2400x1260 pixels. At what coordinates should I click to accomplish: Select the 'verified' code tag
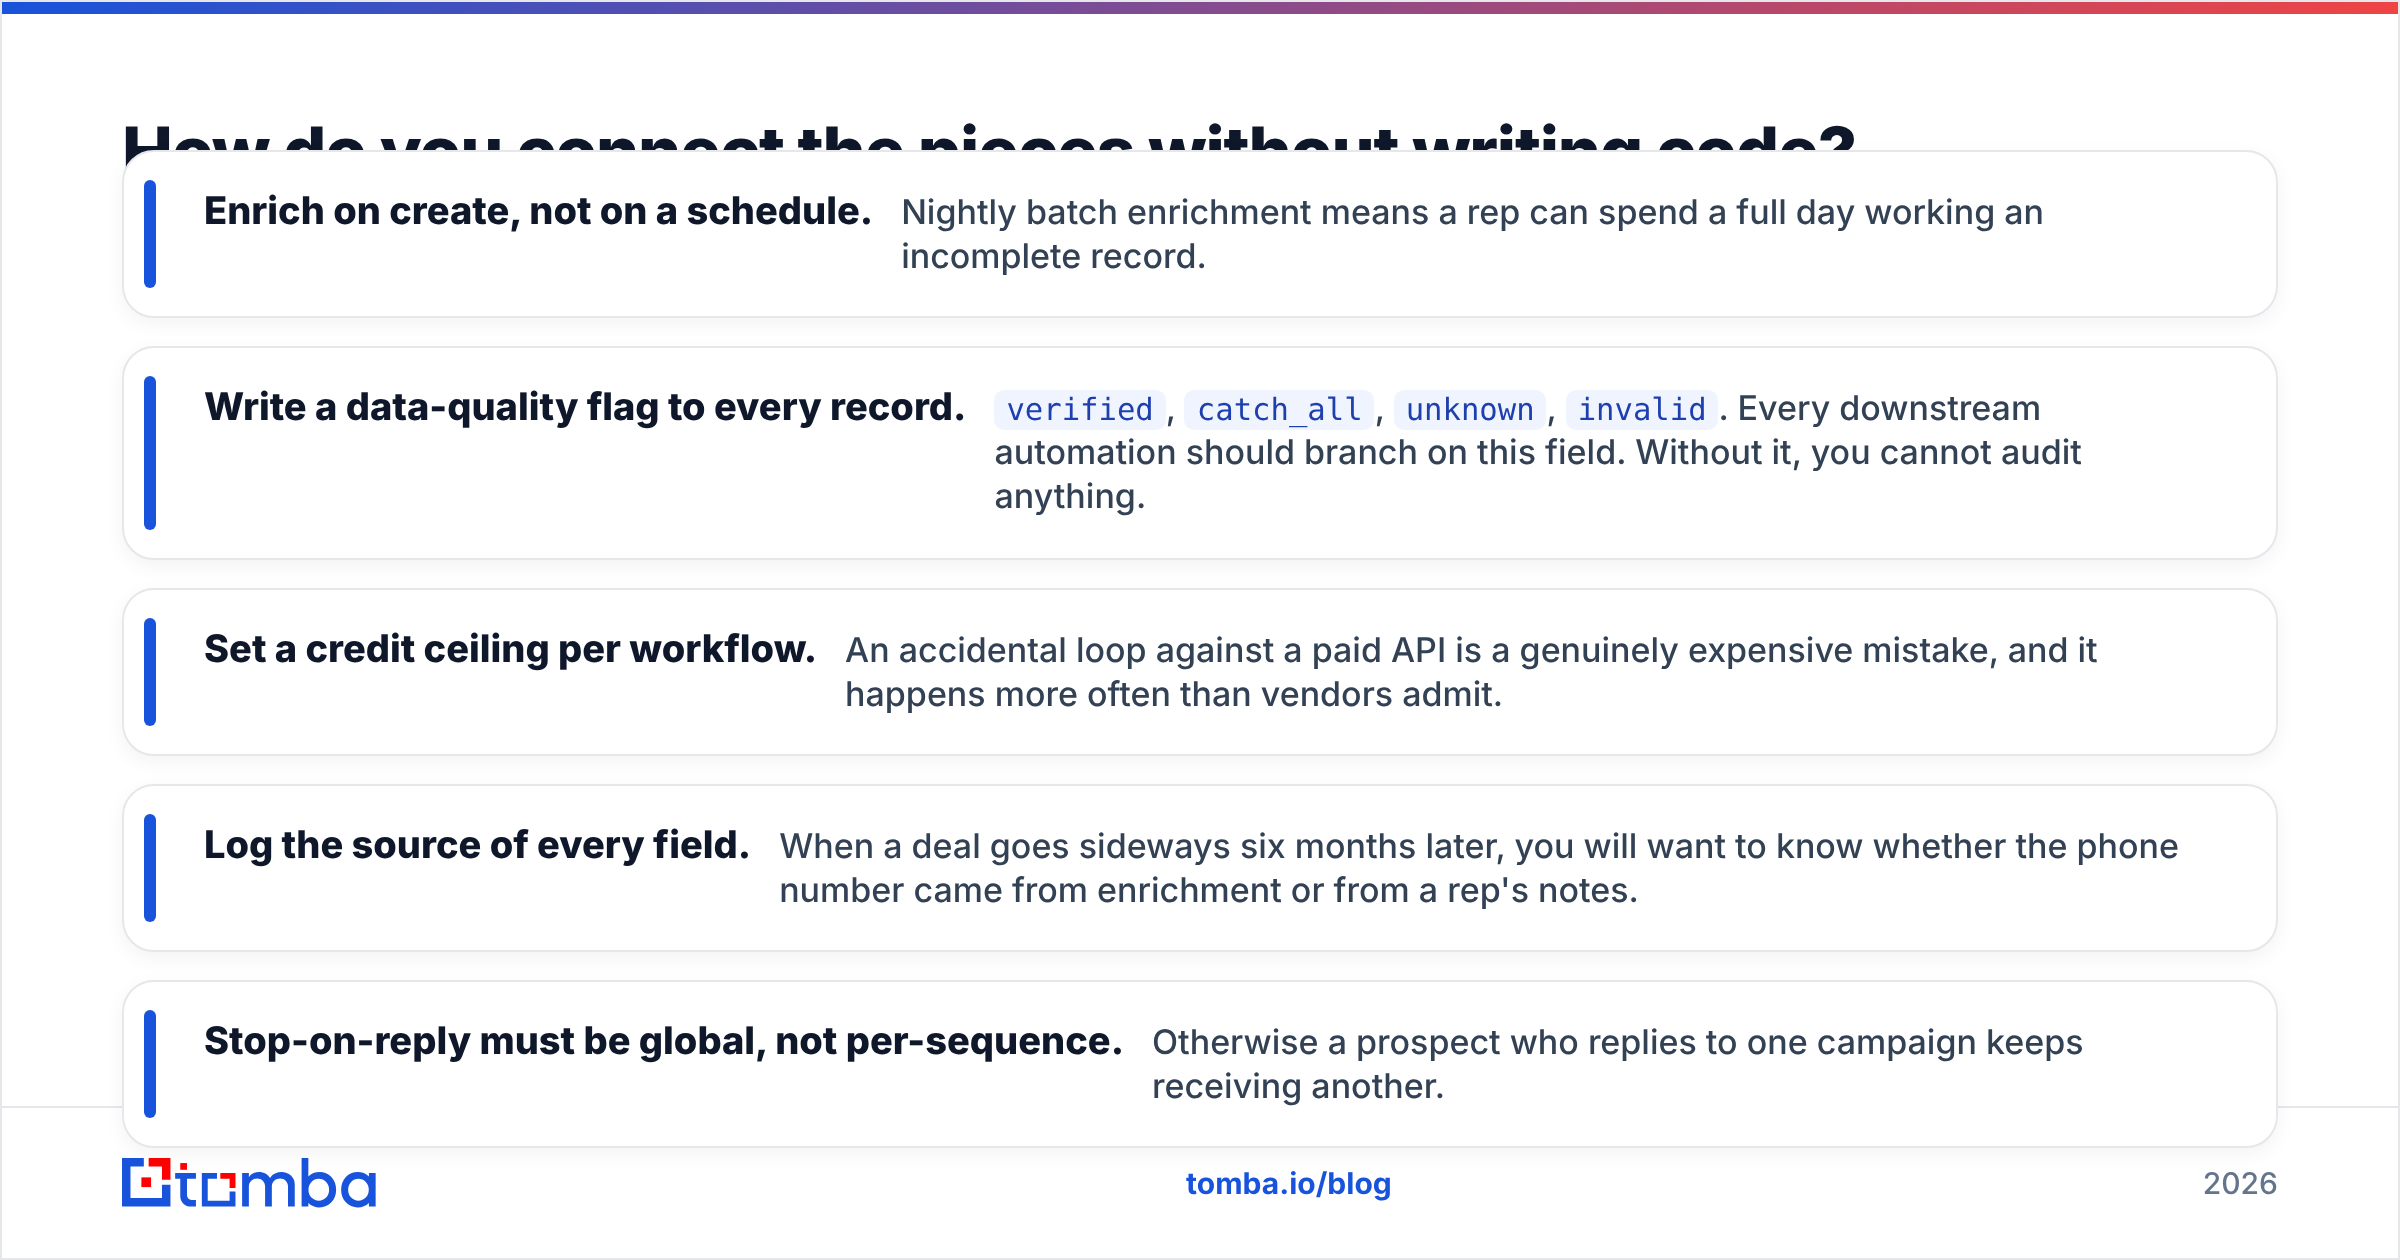[1079, 409]
